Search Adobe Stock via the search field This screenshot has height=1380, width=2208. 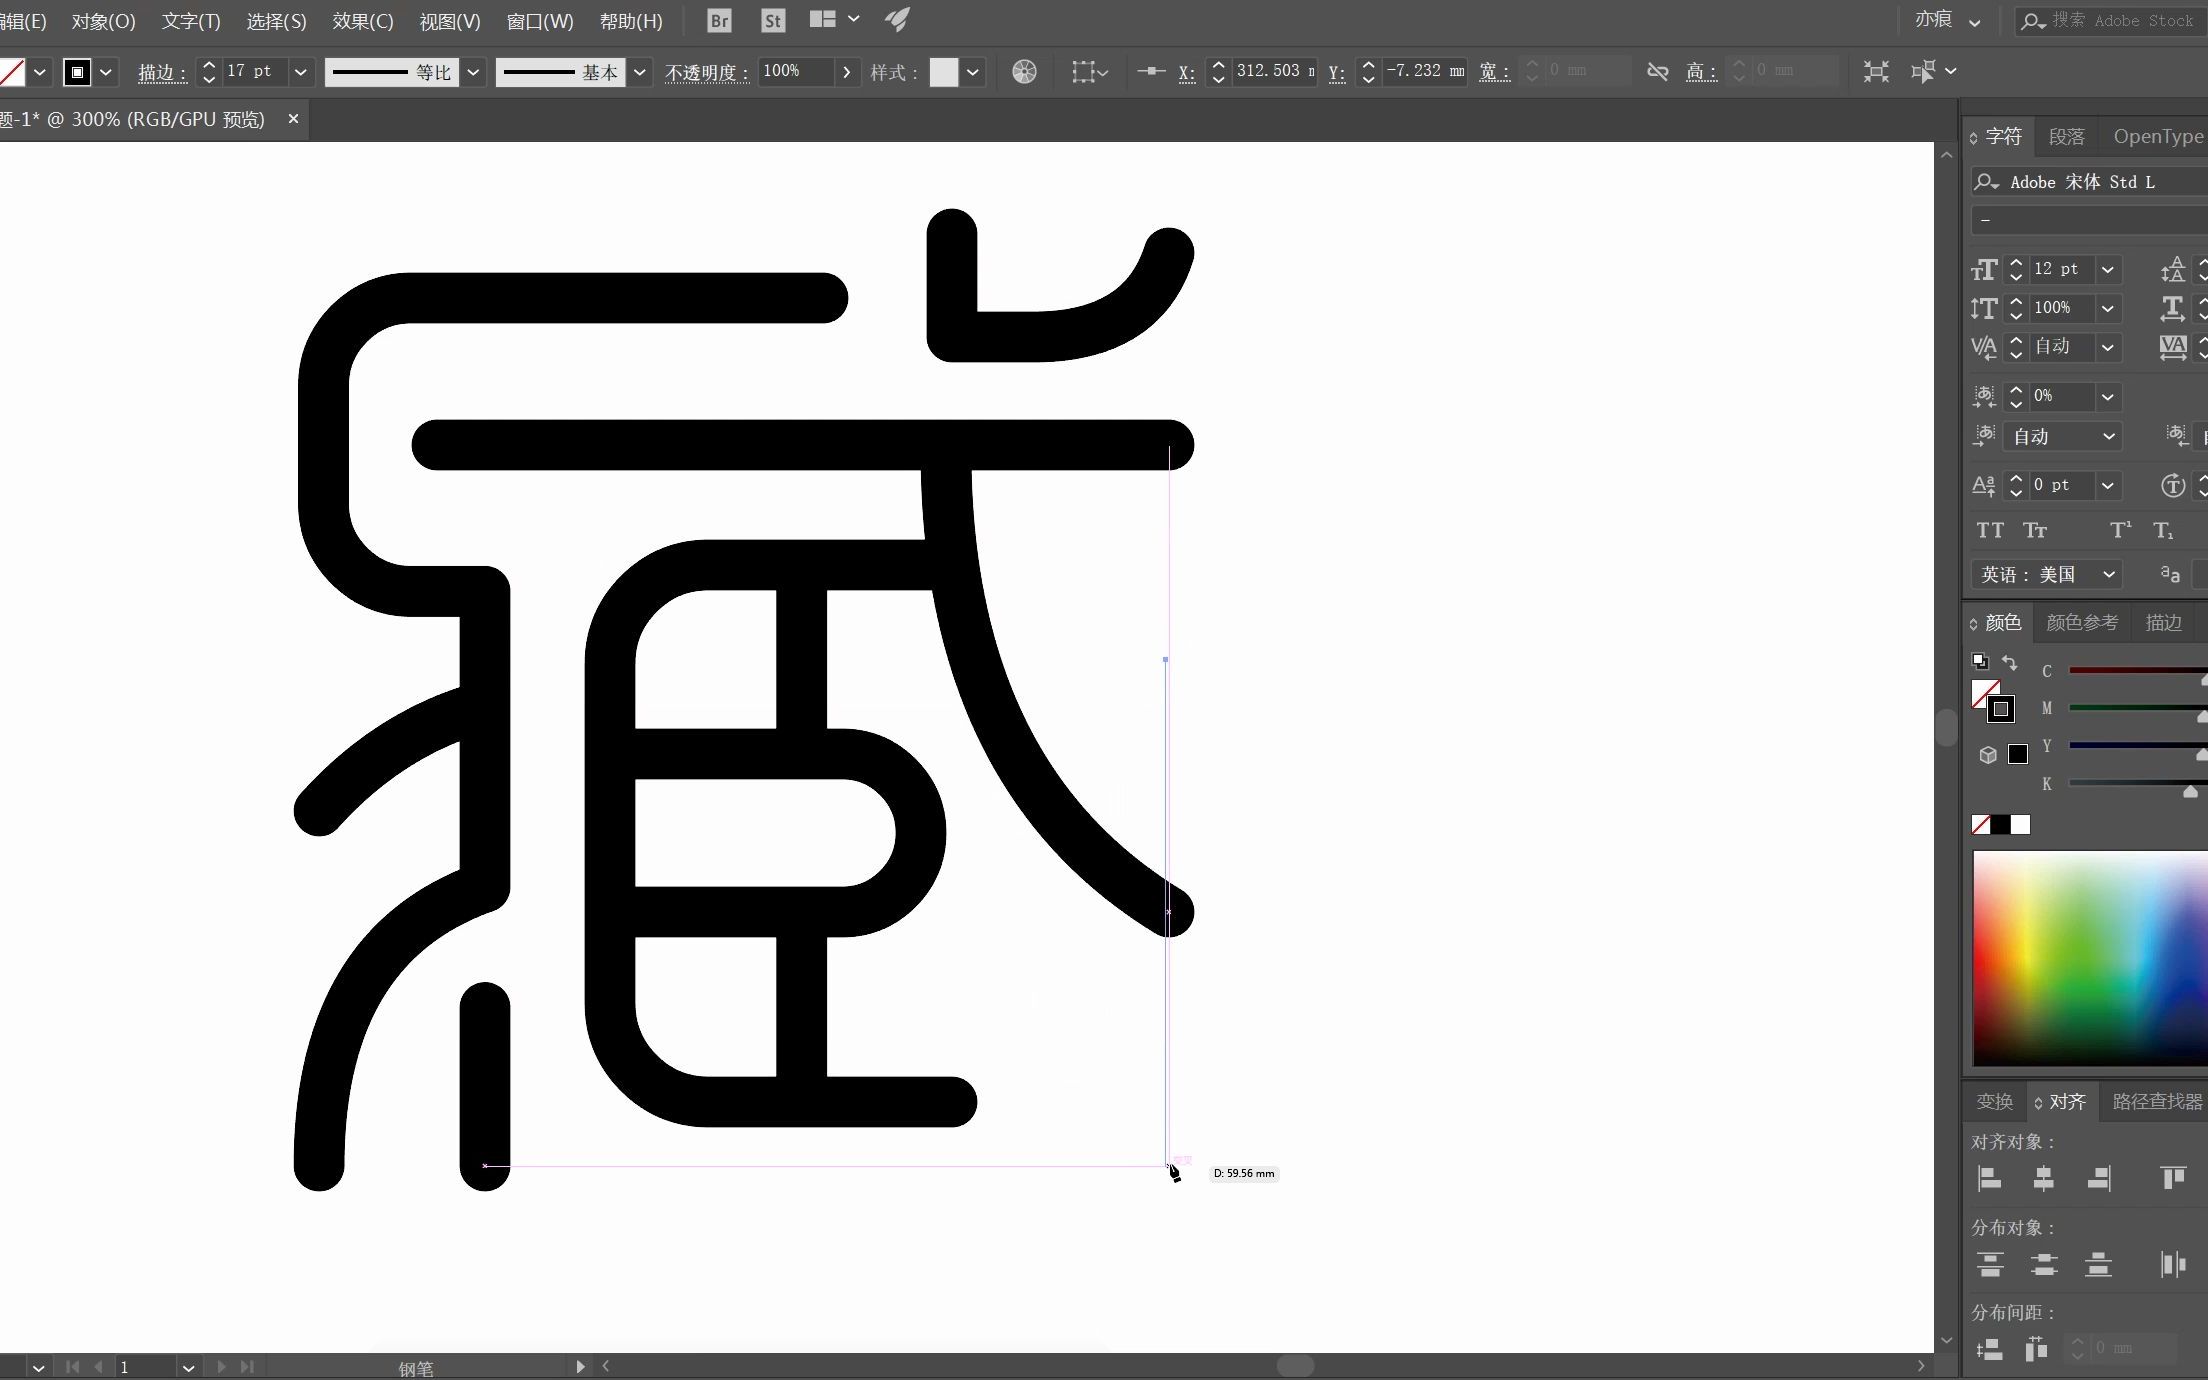(2110, 20)
